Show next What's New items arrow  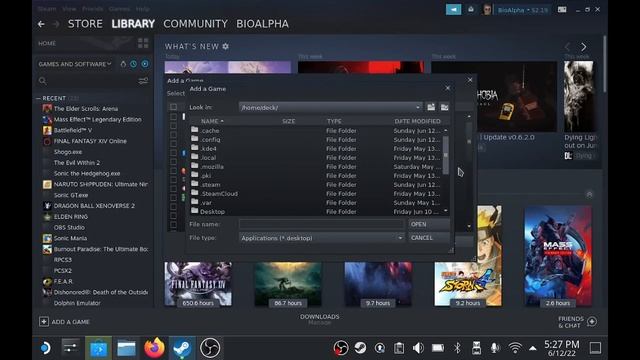[x=584, y=47]
